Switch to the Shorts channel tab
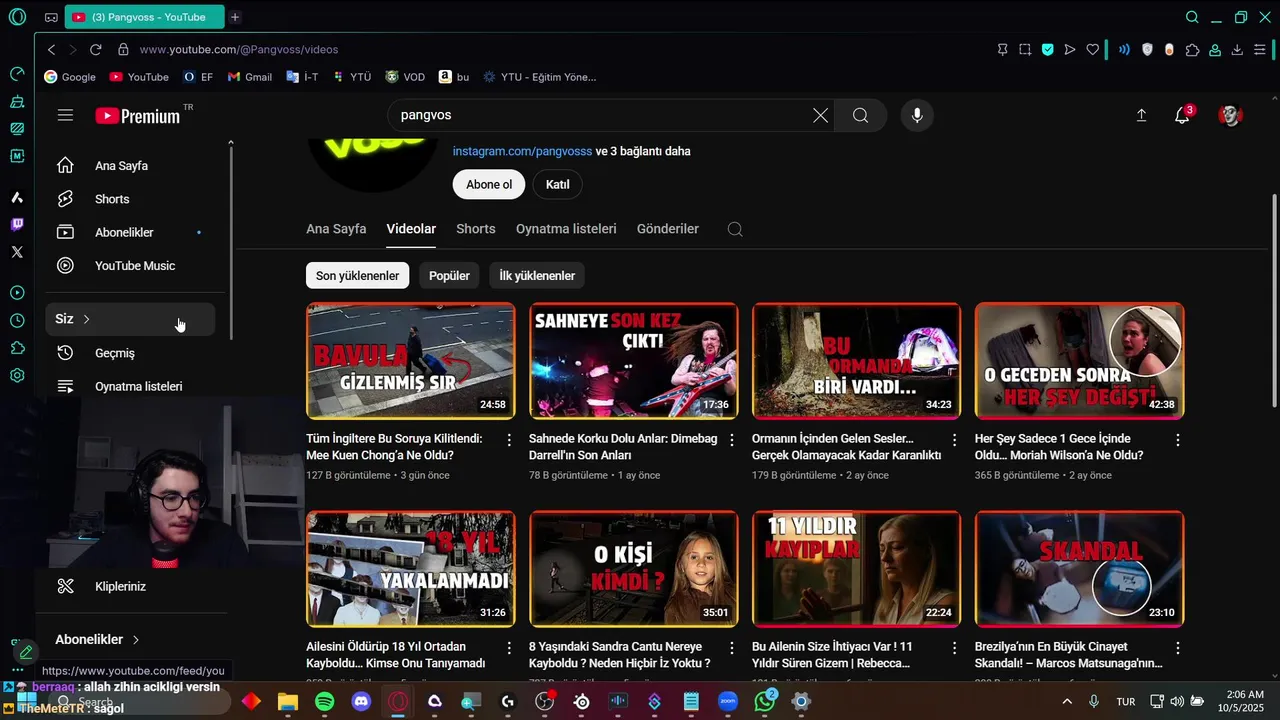This screenshot has width=1280, height=720. click(476, 229)
